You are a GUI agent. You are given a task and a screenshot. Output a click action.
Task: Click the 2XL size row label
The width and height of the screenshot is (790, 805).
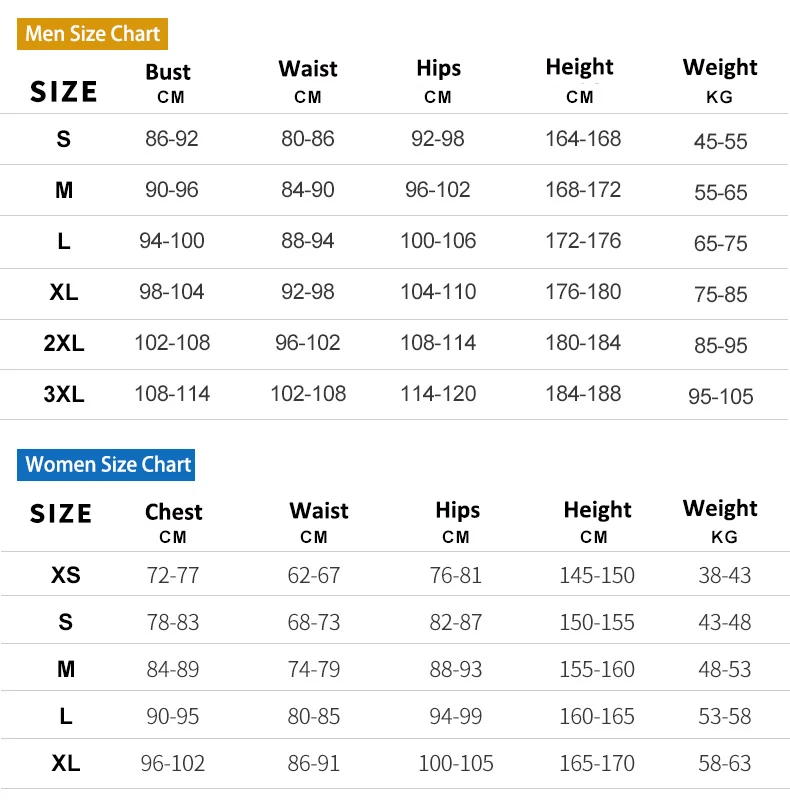click(x=64, y=343)
